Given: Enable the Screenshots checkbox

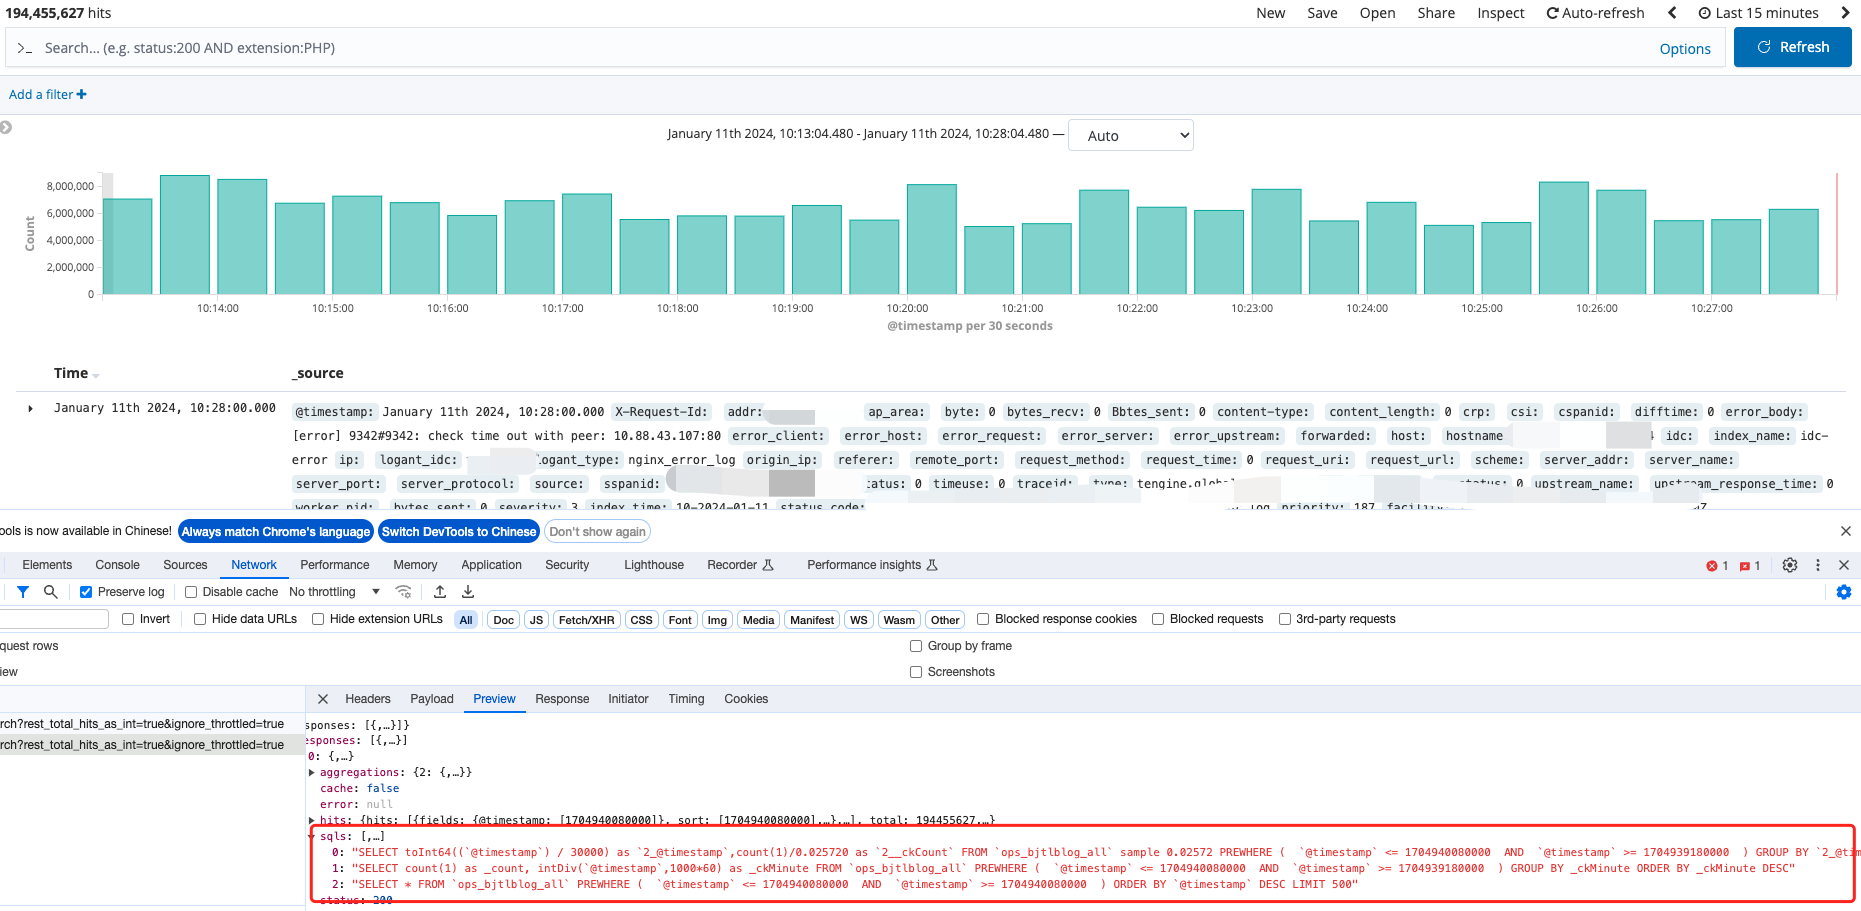Looking at the screenshot, I should point(916,672).
